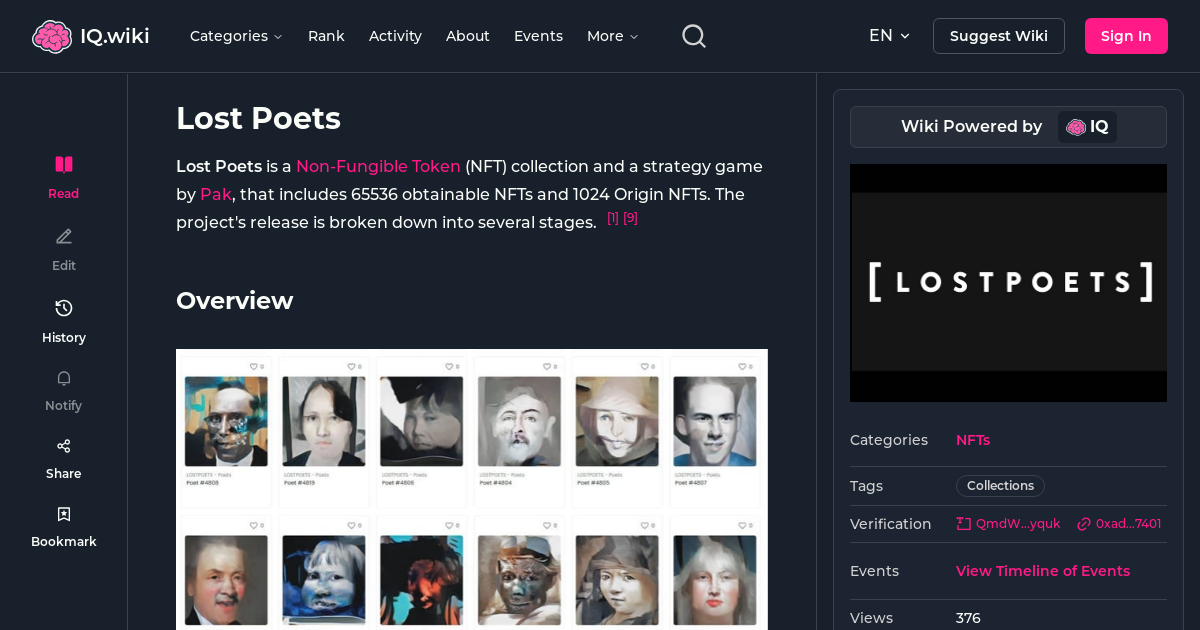Enable notifications with the Notify bell

[63, 378]
